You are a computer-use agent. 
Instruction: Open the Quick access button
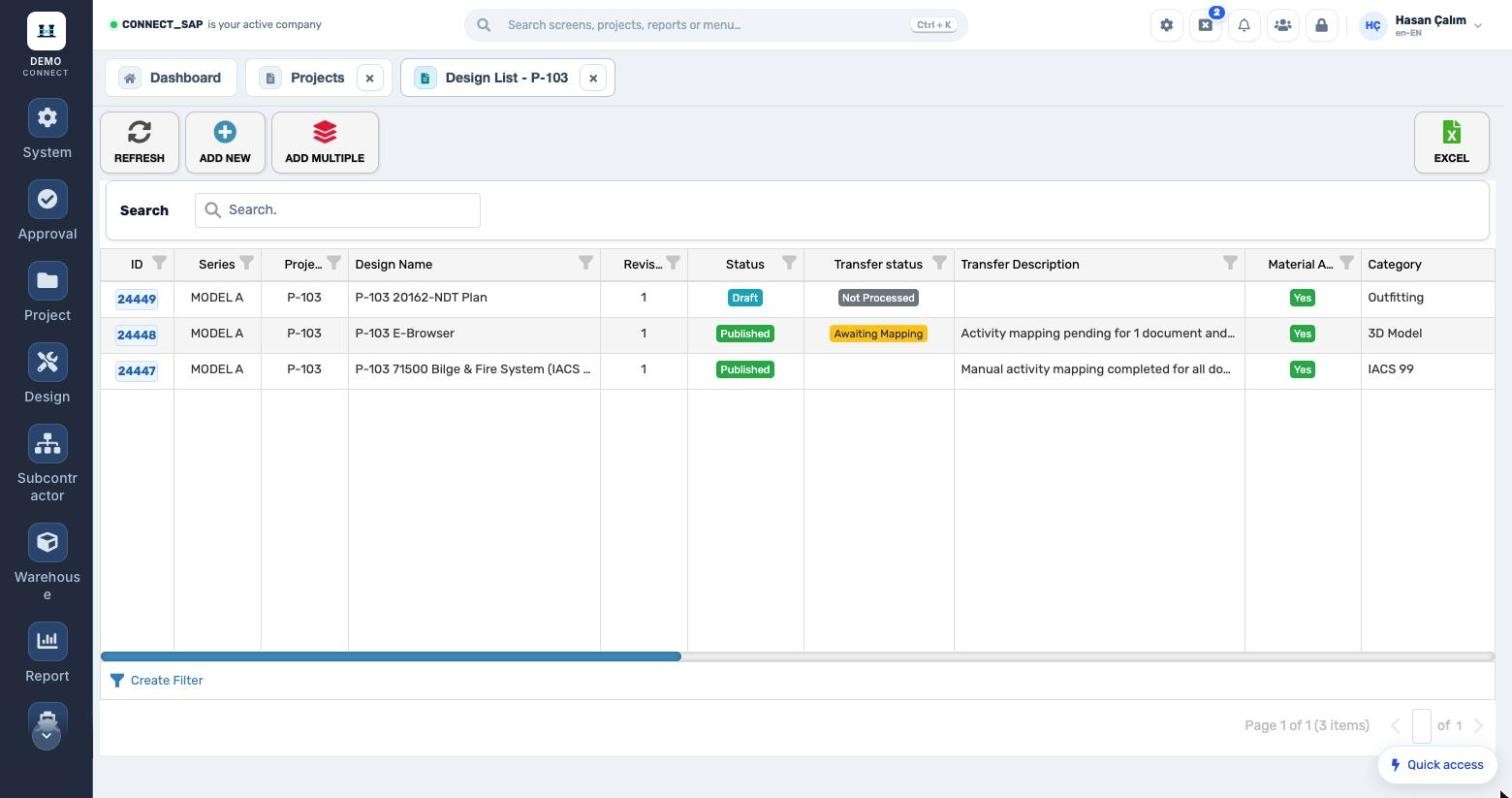(x=1437, y=765)
